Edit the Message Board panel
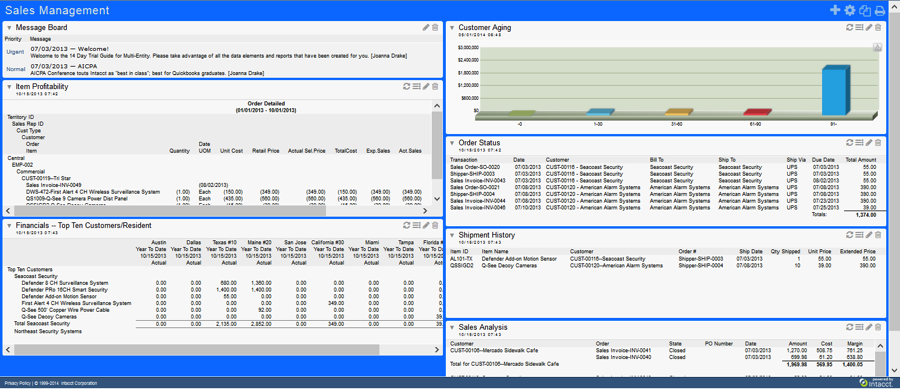 click(426, 27)
